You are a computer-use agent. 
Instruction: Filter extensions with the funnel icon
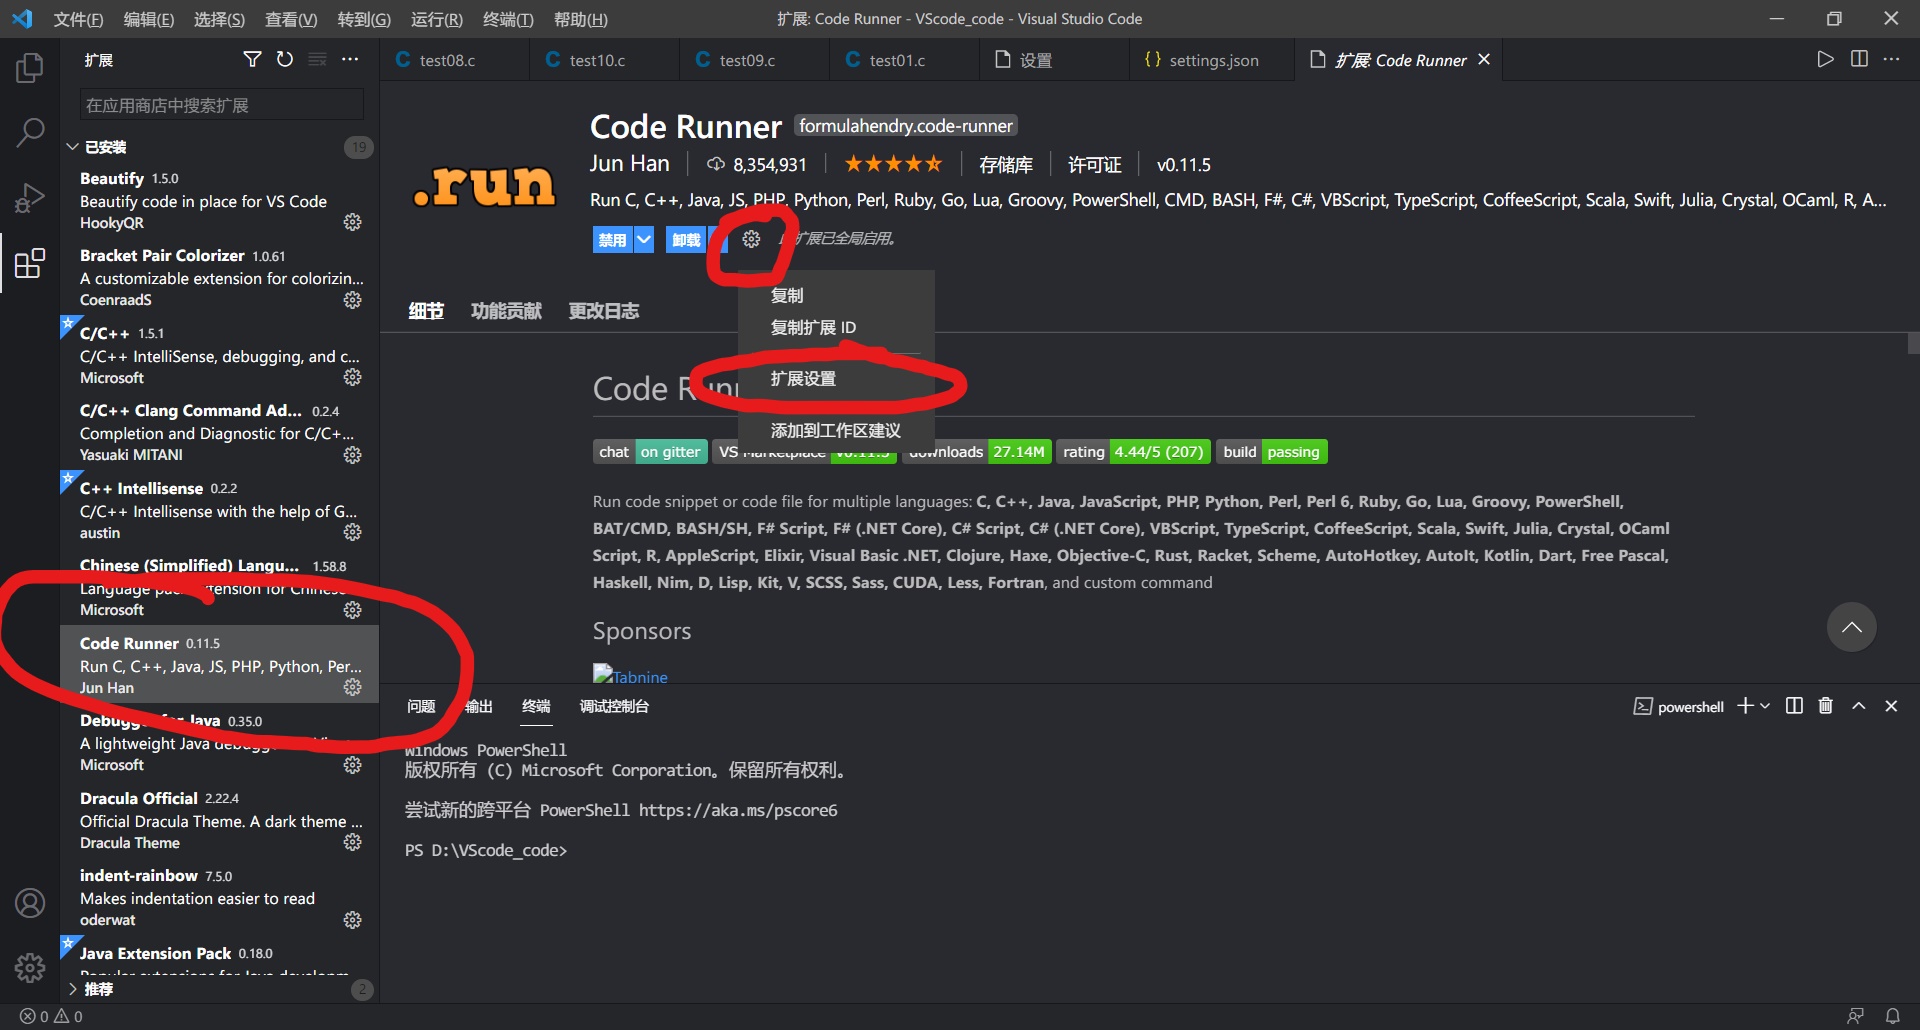[252, 60]
